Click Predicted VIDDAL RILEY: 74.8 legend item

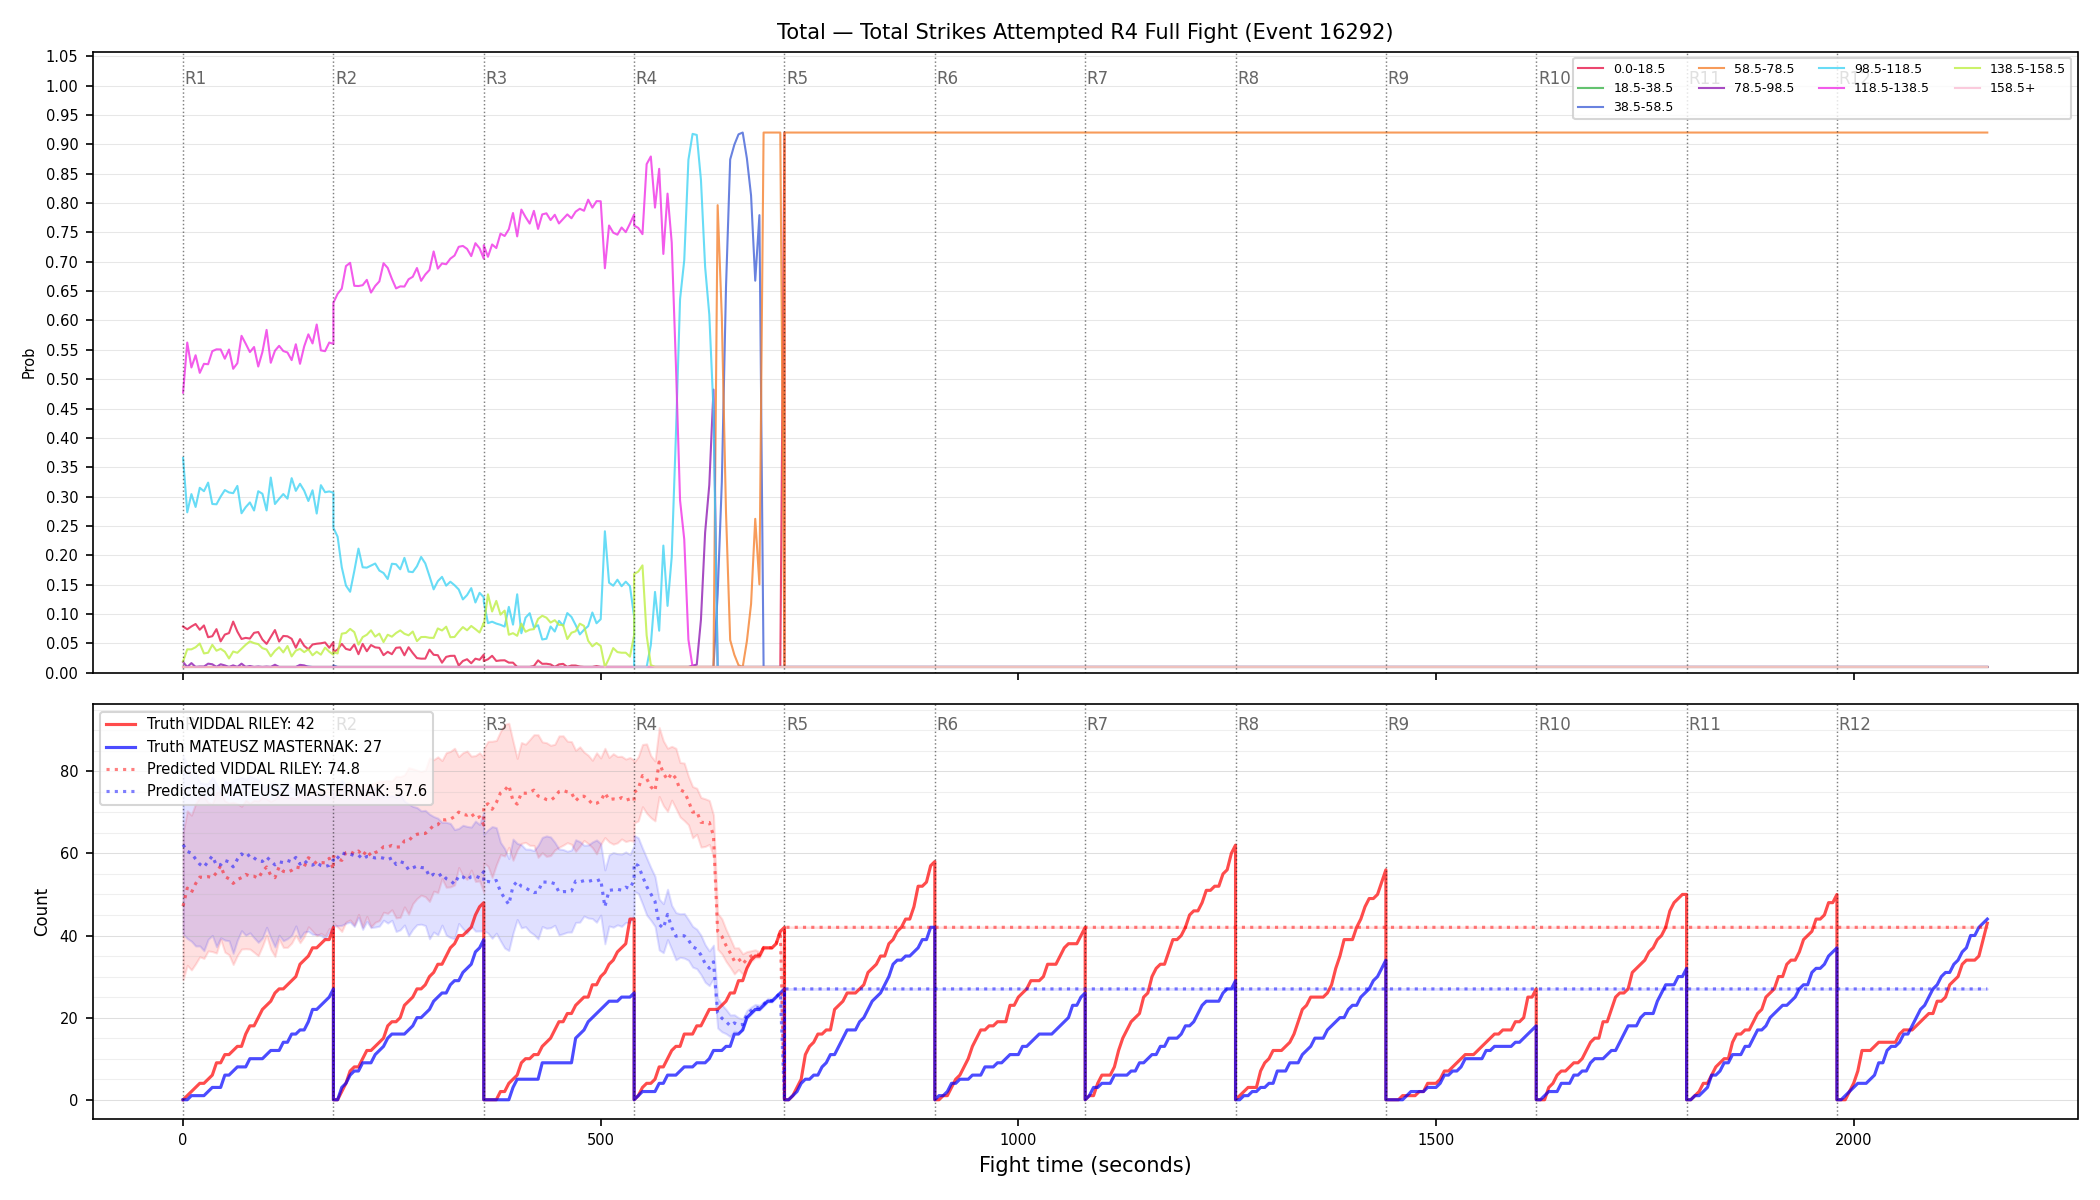coord(232,769)
